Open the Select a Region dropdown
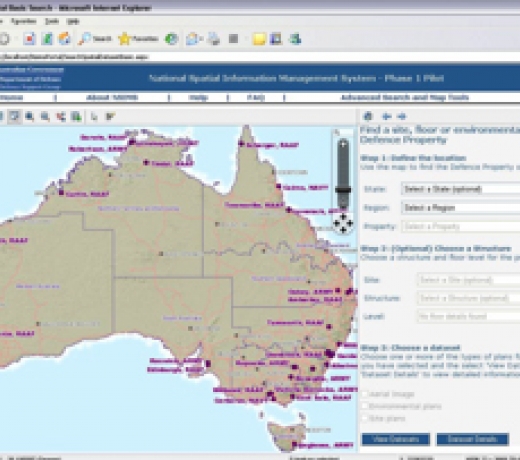This screenshot has height=460, width=520. click(461, 208)
